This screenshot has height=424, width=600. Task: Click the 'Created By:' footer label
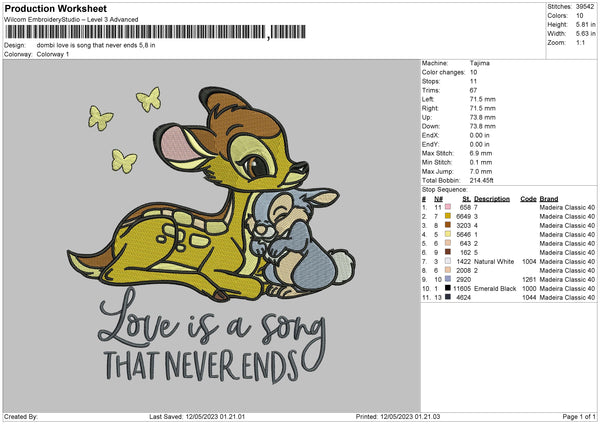(21, 416)
